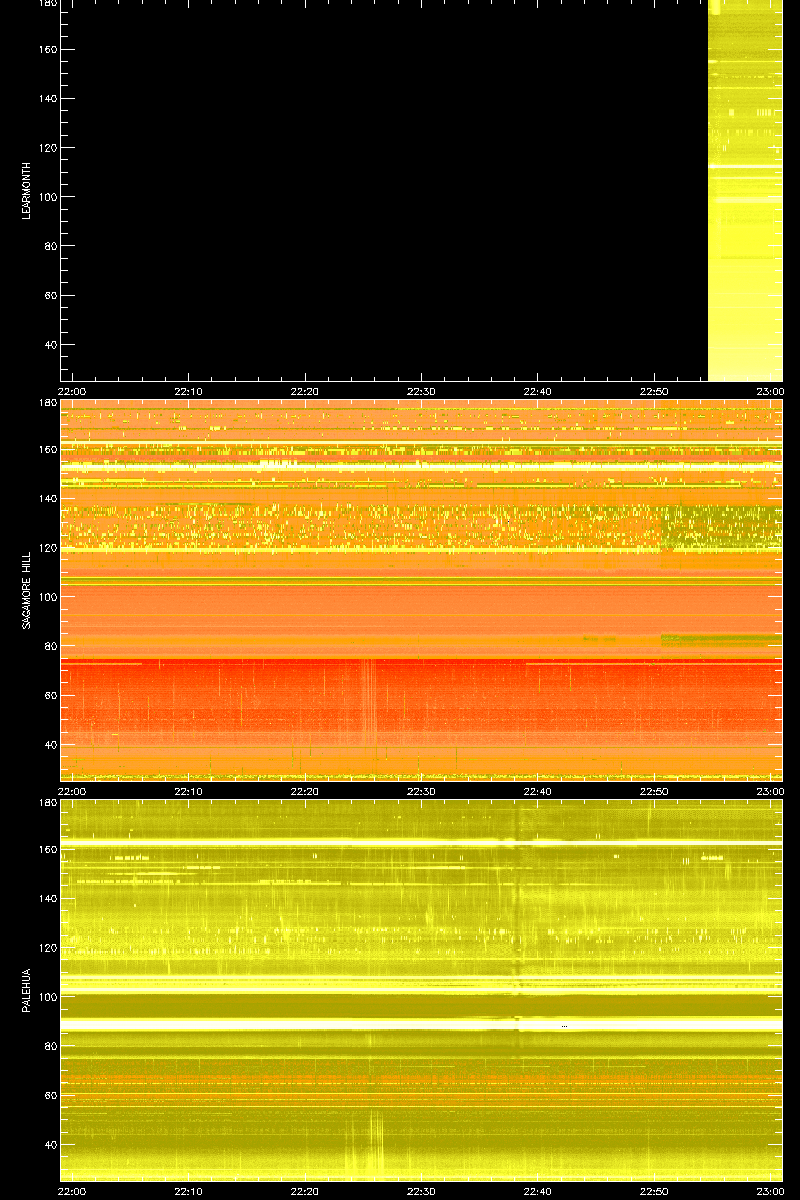Click the 180 frequency label on Palehua axis

[47, 803]
